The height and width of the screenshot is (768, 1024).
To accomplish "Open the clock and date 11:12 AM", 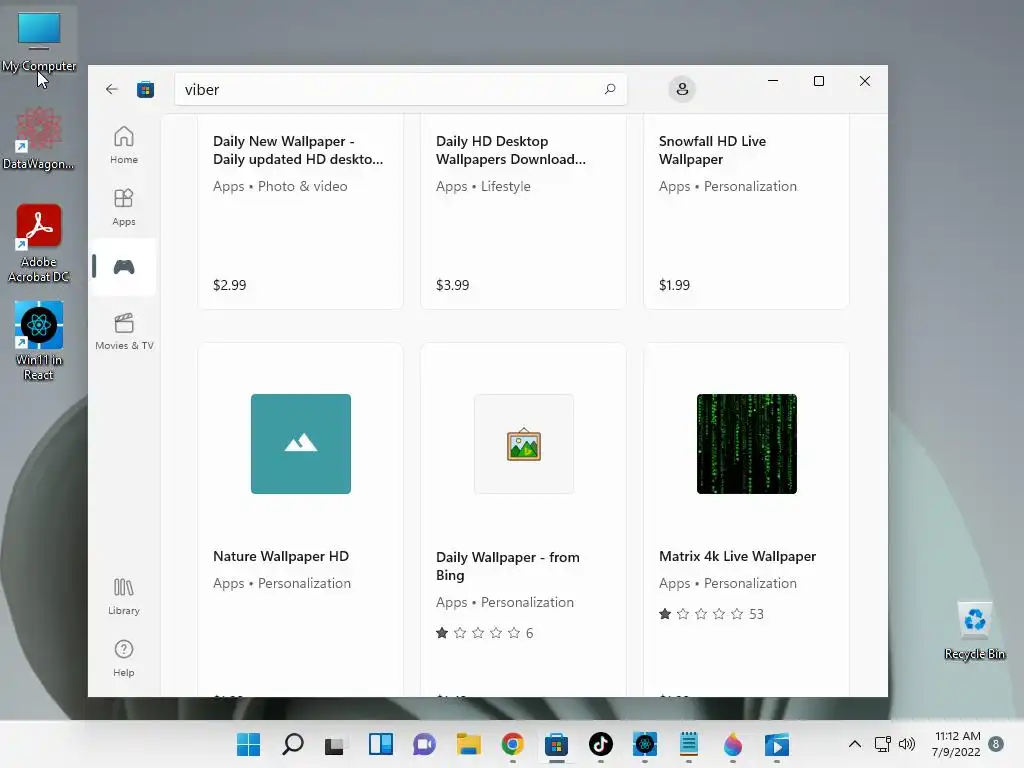I will tap(957, 744).
